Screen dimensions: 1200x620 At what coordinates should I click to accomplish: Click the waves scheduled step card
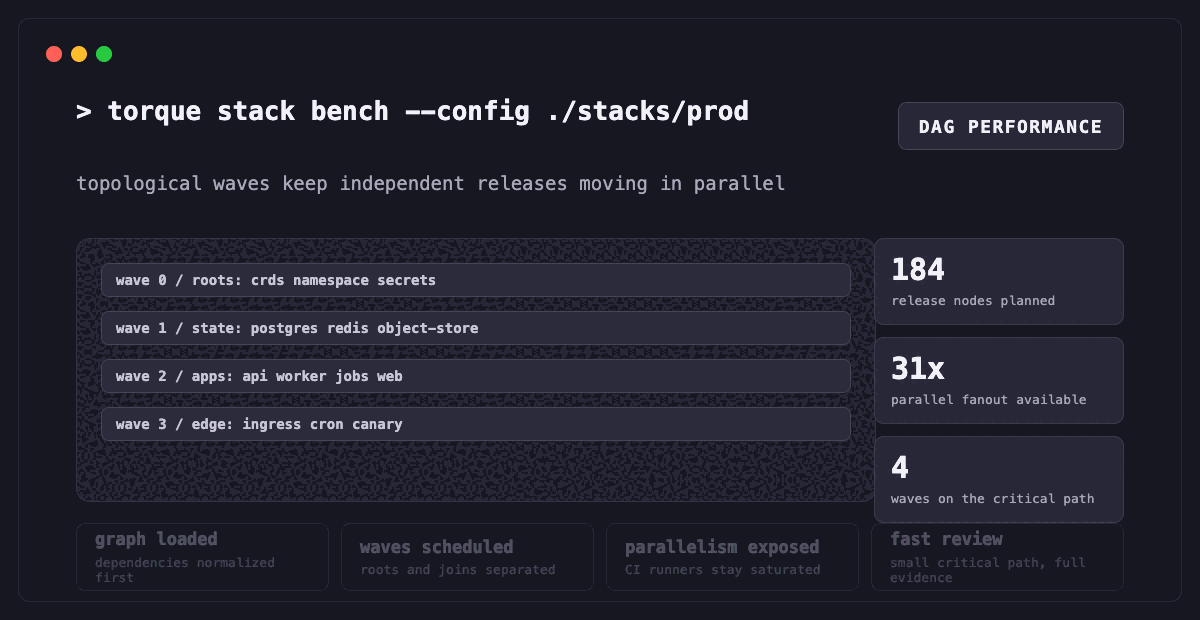pos(467,556)
